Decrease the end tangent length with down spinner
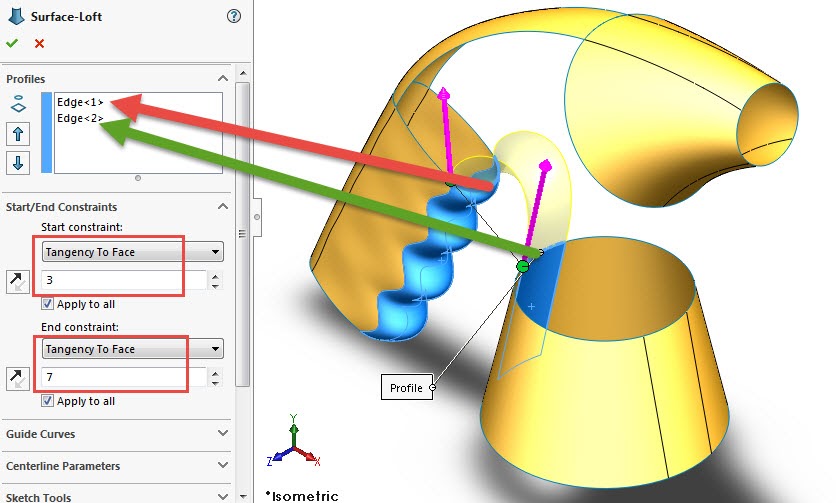The image size is (836, 503). click(x=215, y=382)
